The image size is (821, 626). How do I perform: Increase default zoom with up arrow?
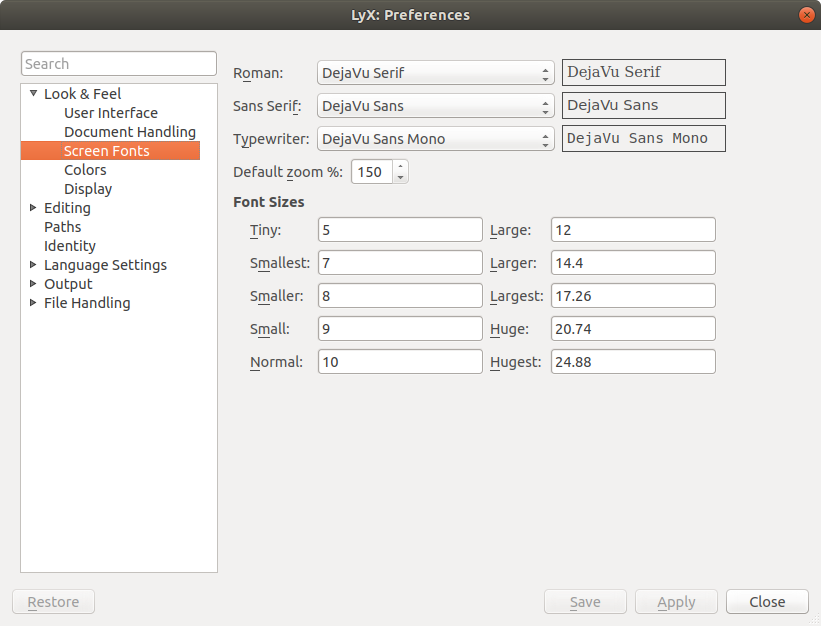pos(400,166)
